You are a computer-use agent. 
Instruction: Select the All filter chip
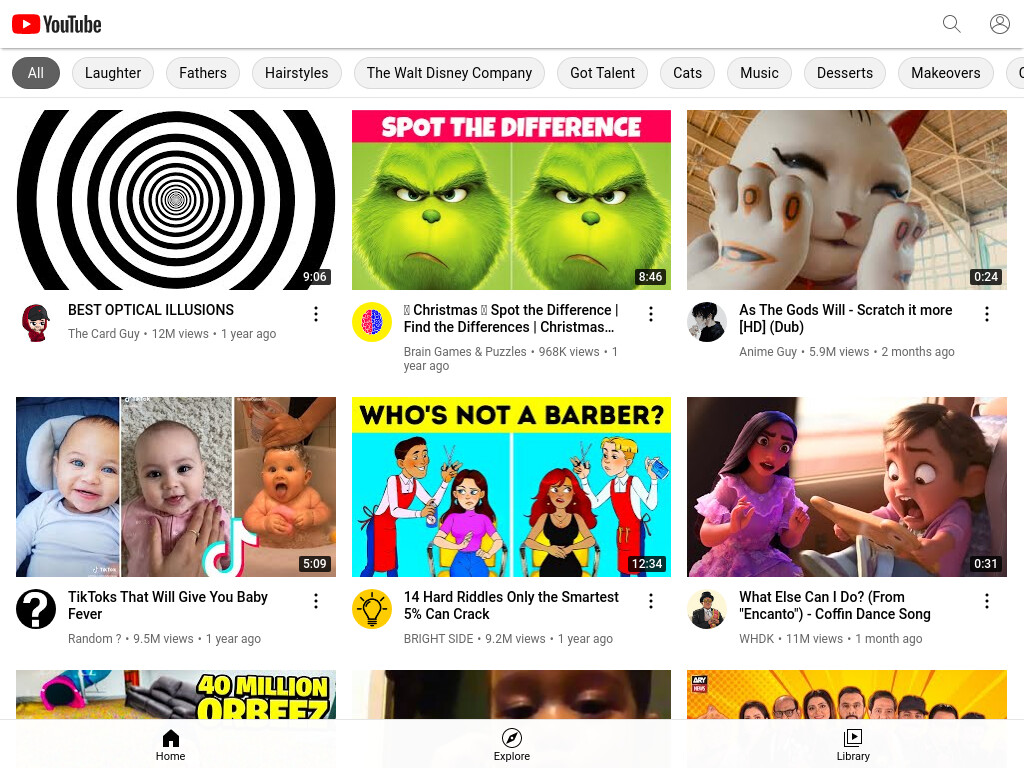[36, 73]
